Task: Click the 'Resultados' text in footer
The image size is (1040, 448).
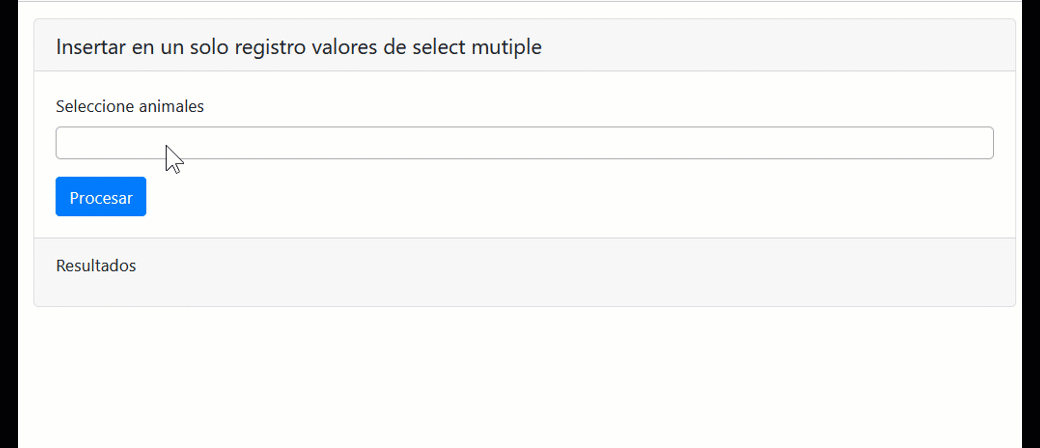Action: tap(96, 265)
